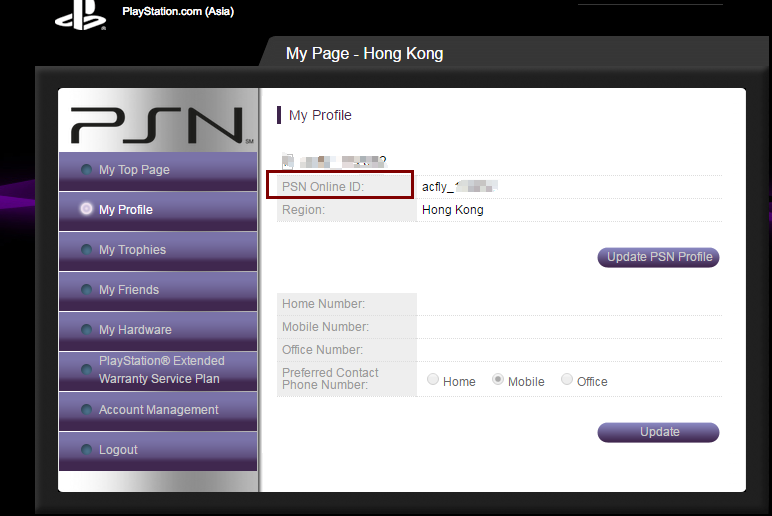Click the Office Number label
Viewport: 772px width, 516px height.
(322, 350)
